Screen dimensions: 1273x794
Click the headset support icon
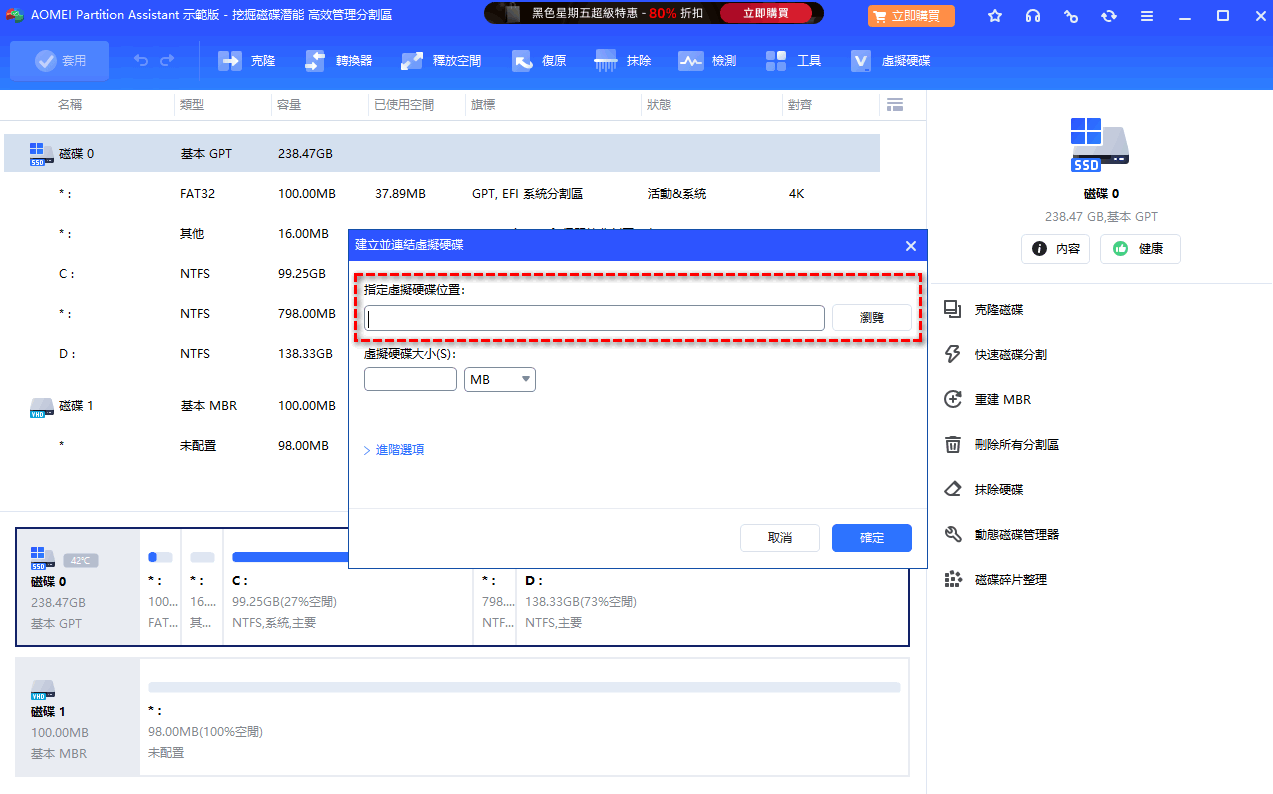(1033, 16)
